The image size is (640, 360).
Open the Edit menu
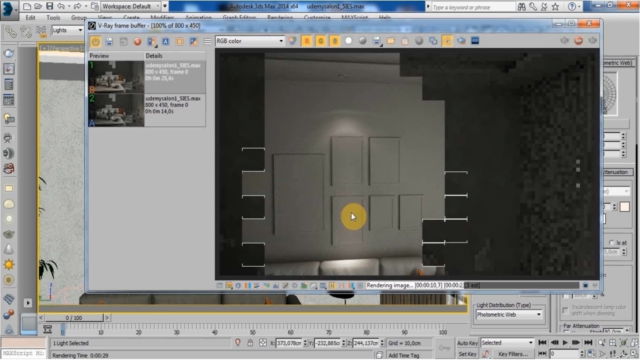(x=30, y=18)
